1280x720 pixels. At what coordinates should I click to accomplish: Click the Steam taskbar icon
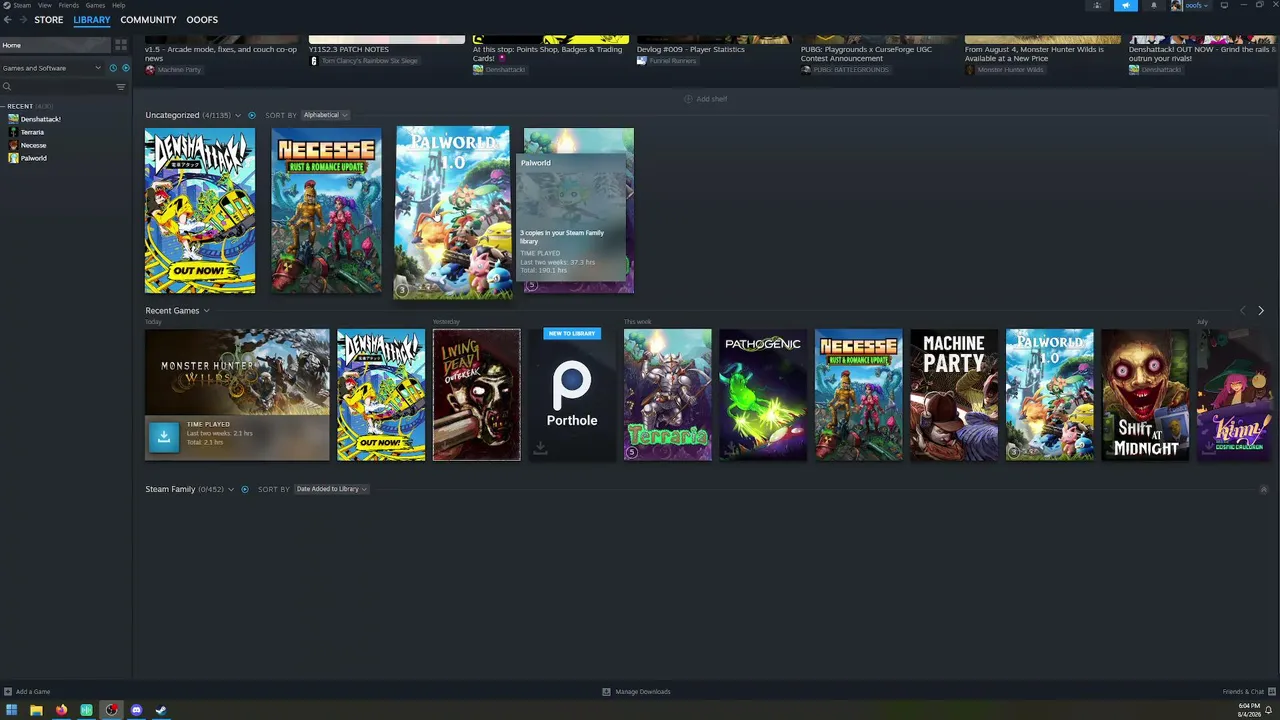(x=161, y=710)
